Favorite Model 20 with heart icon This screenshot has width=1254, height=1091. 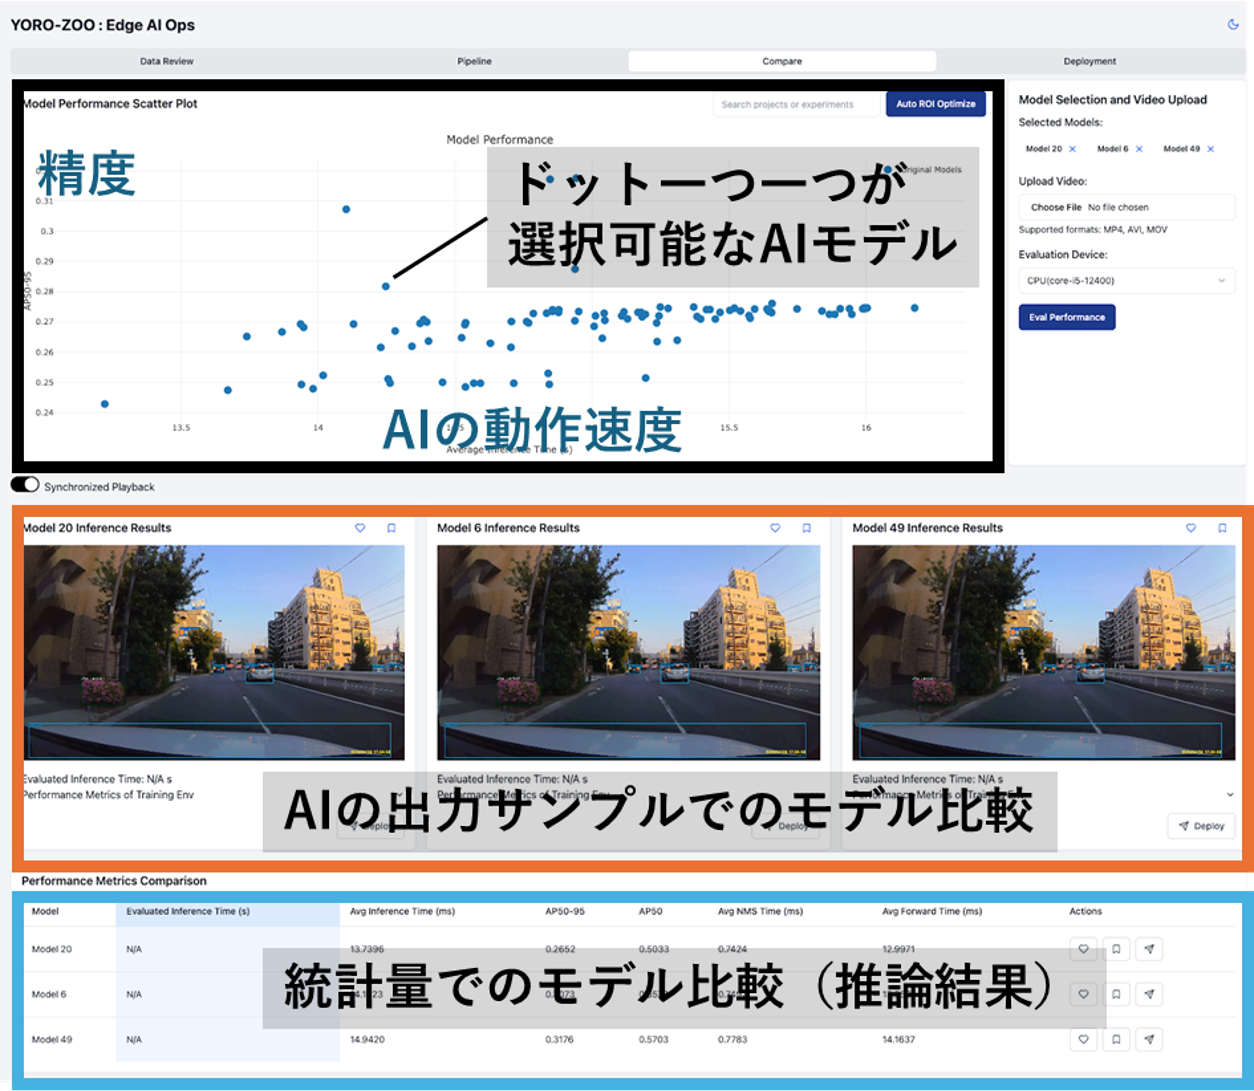click(x=360, y=528)
